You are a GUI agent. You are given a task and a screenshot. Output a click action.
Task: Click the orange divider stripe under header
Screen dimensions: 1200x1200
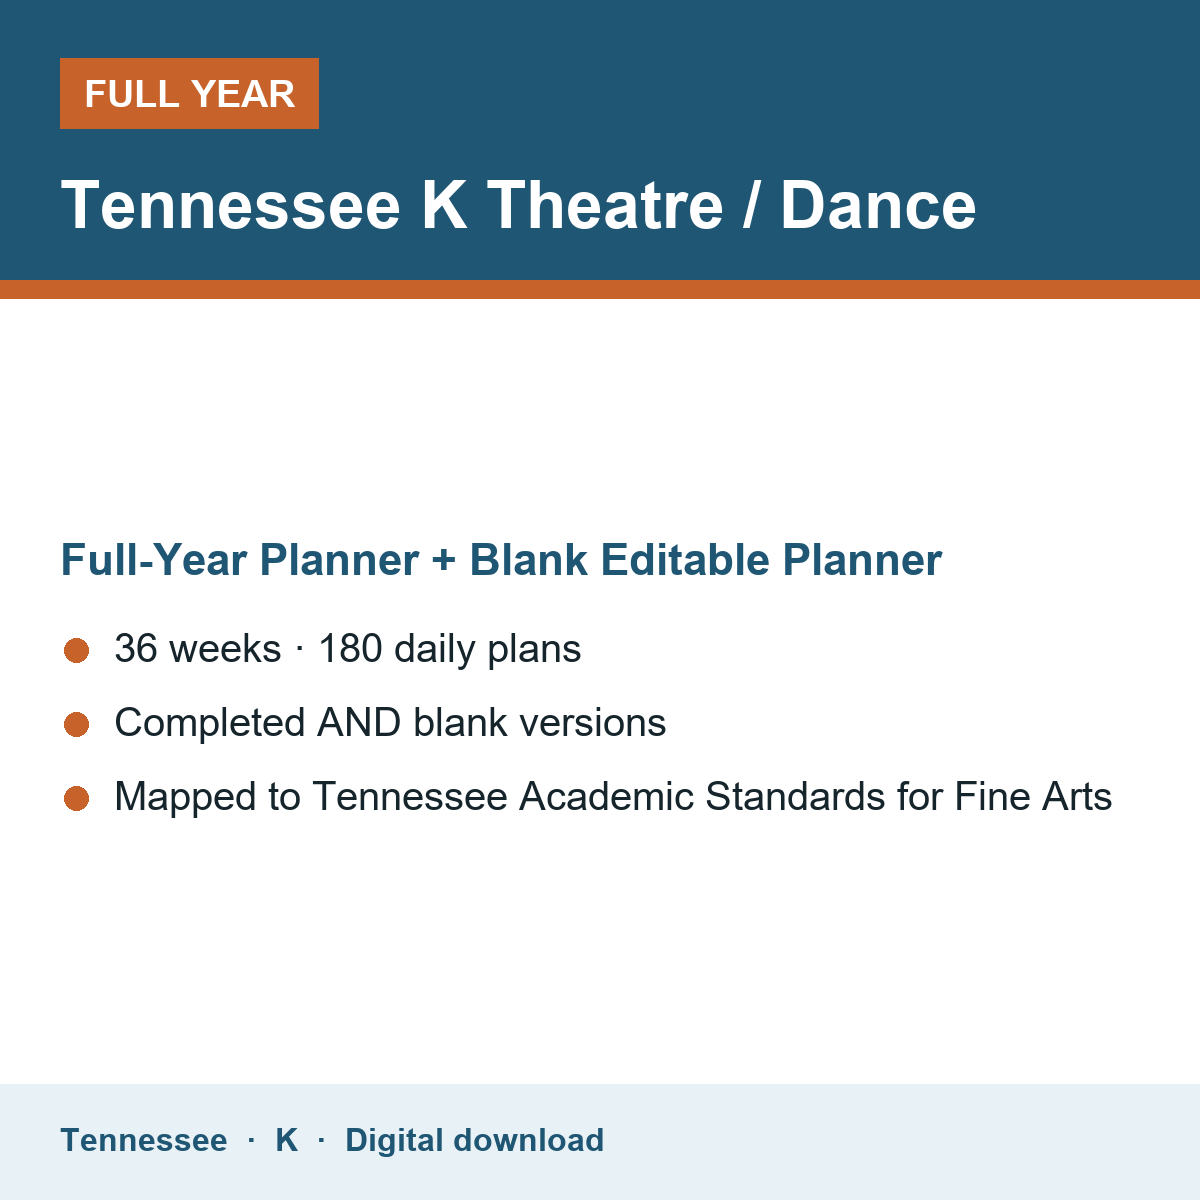click(x=600, y=289)
